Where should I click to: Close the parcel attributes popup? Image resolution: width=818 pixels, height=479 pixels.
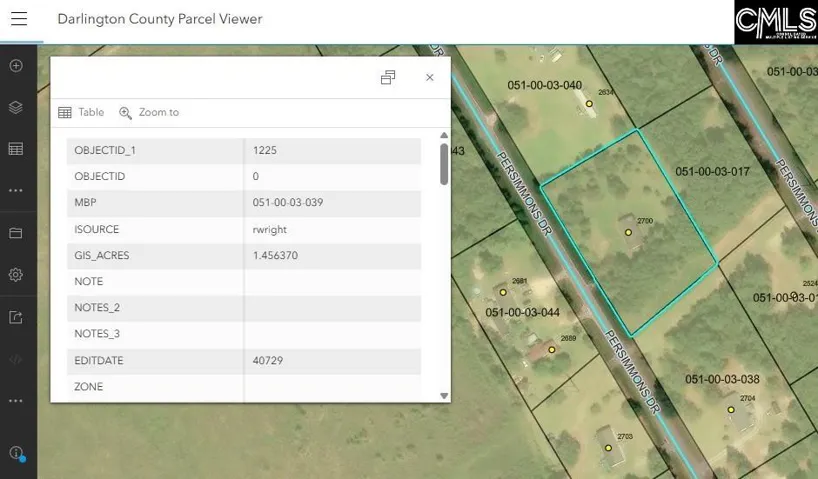click(x=430, y=78)
